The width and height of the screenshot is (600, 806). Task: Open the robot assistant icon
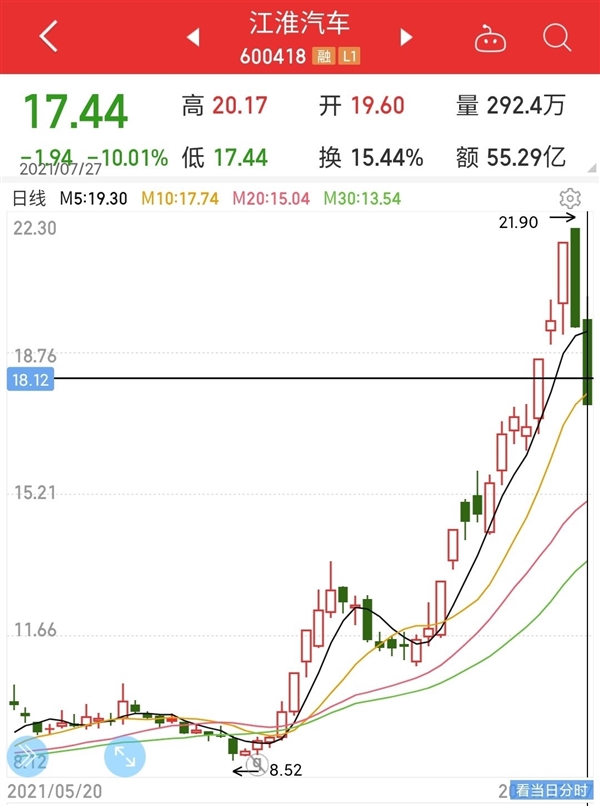(489, 38)
